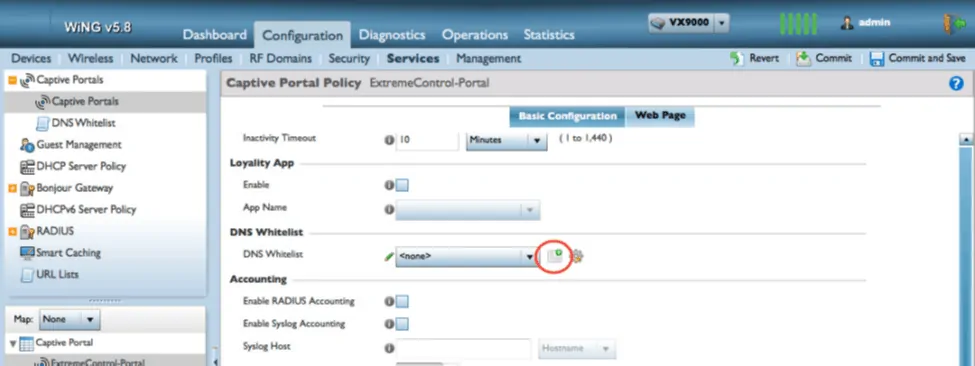Enable the Loyalty App checkbox
Screen dimensions: 975x366
coord(402,185)
